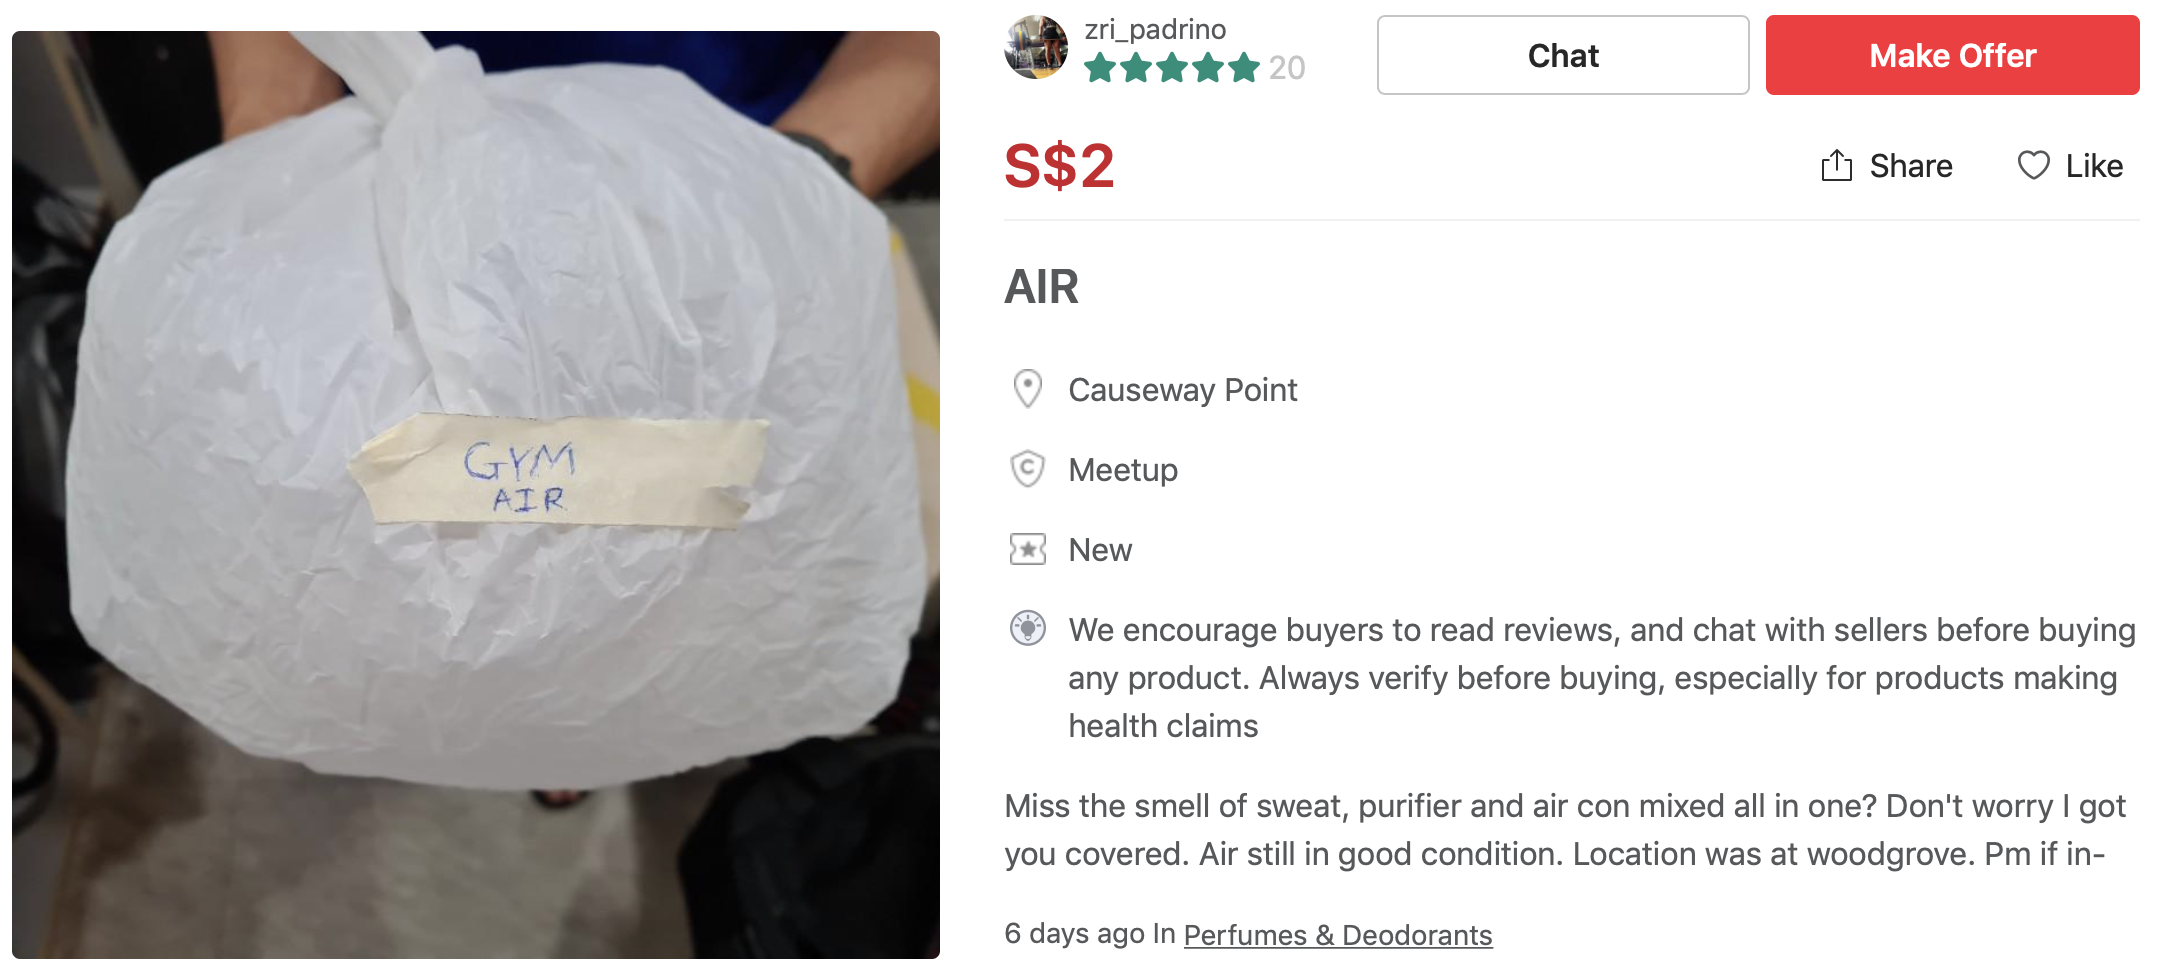Click the share arrow icon
Image resolution: width=2160 pixels, height=975 pixels.
pos(1836,165)
